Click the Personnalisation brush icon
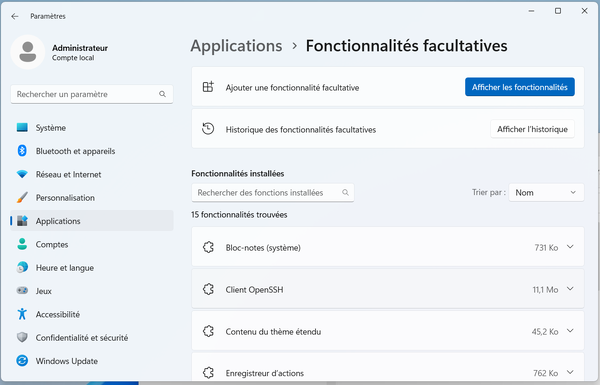 point(22,197)
